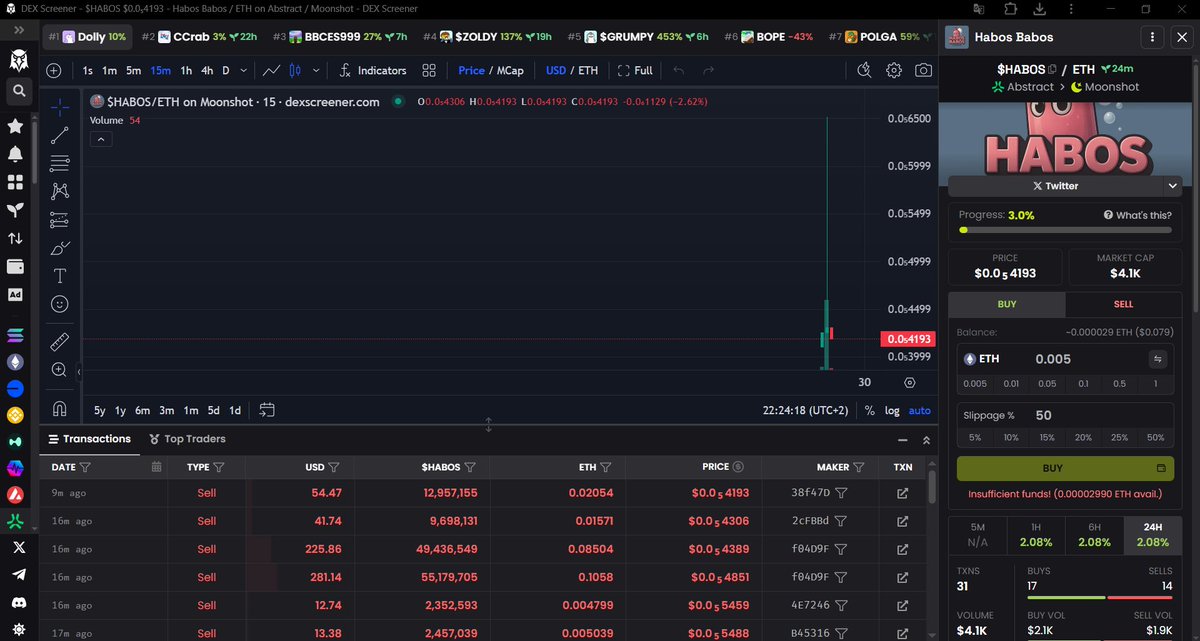Open the Multicharts grid icon in sidebar

pos(15,182)
